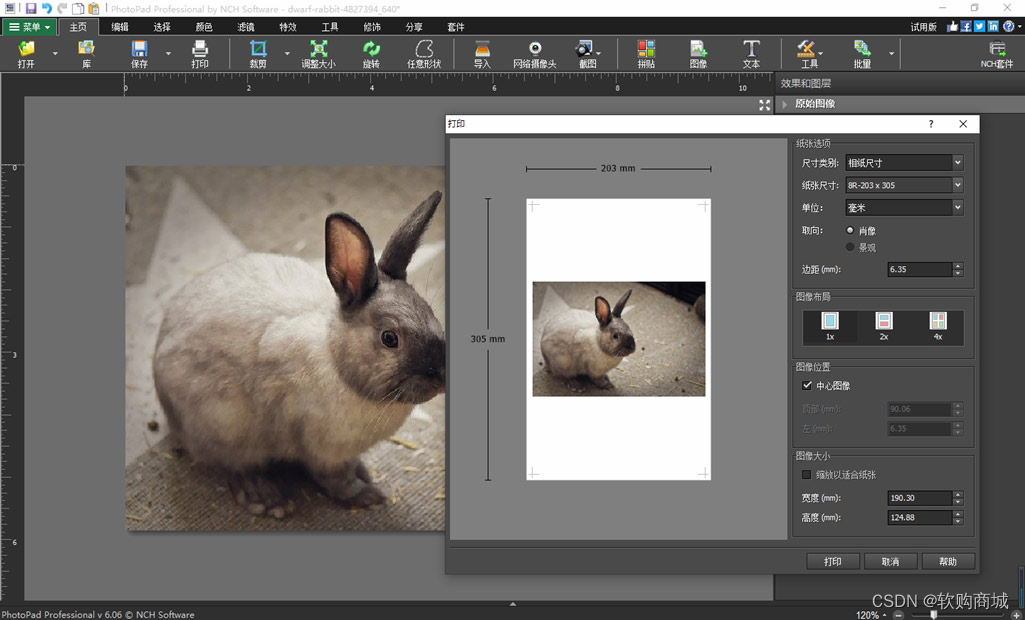Screen dimensions: 1025x620
Task: Uncheck the 中心图像 center image checkbox
Action: [x=808, y=385]
